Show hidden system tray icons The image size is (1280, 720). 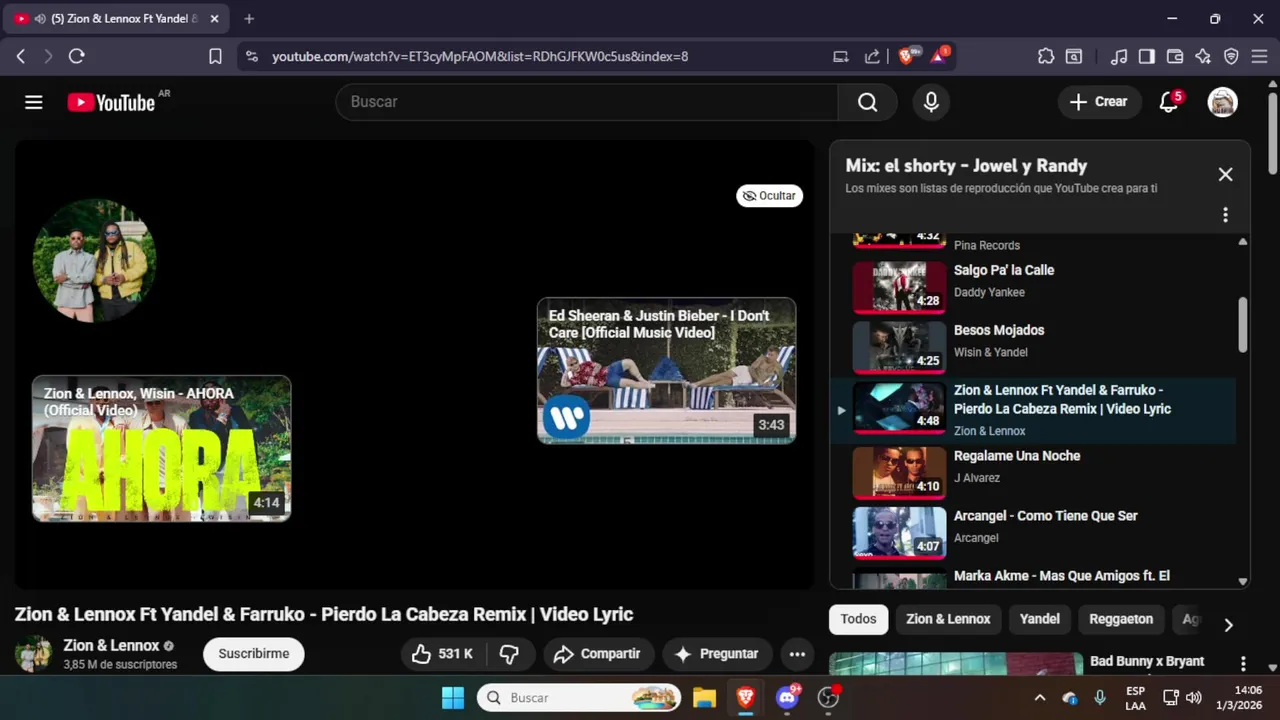point(1039,698)
